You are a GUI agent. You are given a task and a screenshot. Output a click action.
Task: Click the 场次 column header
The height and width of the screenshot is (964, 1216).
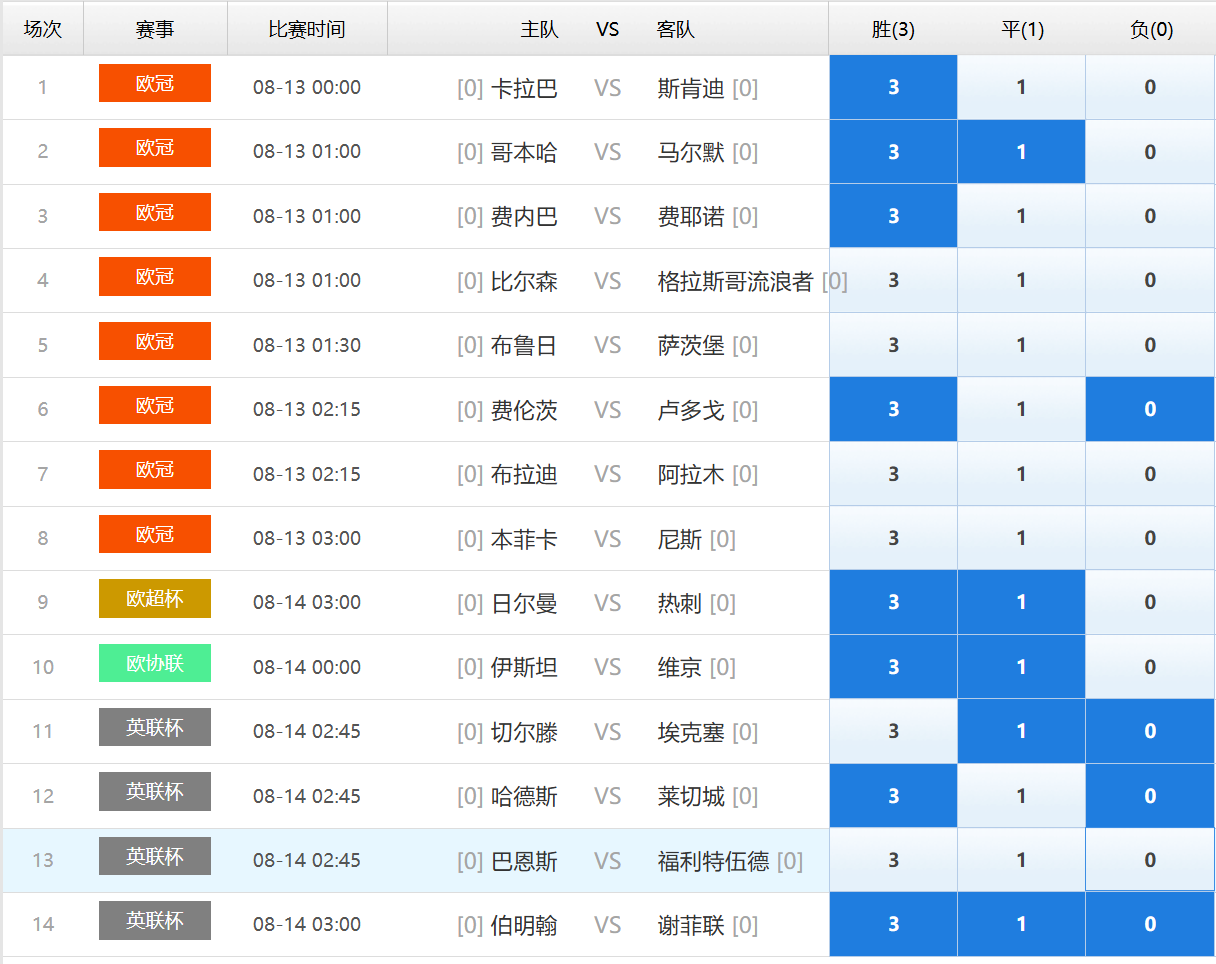click(x=42, y=30)
